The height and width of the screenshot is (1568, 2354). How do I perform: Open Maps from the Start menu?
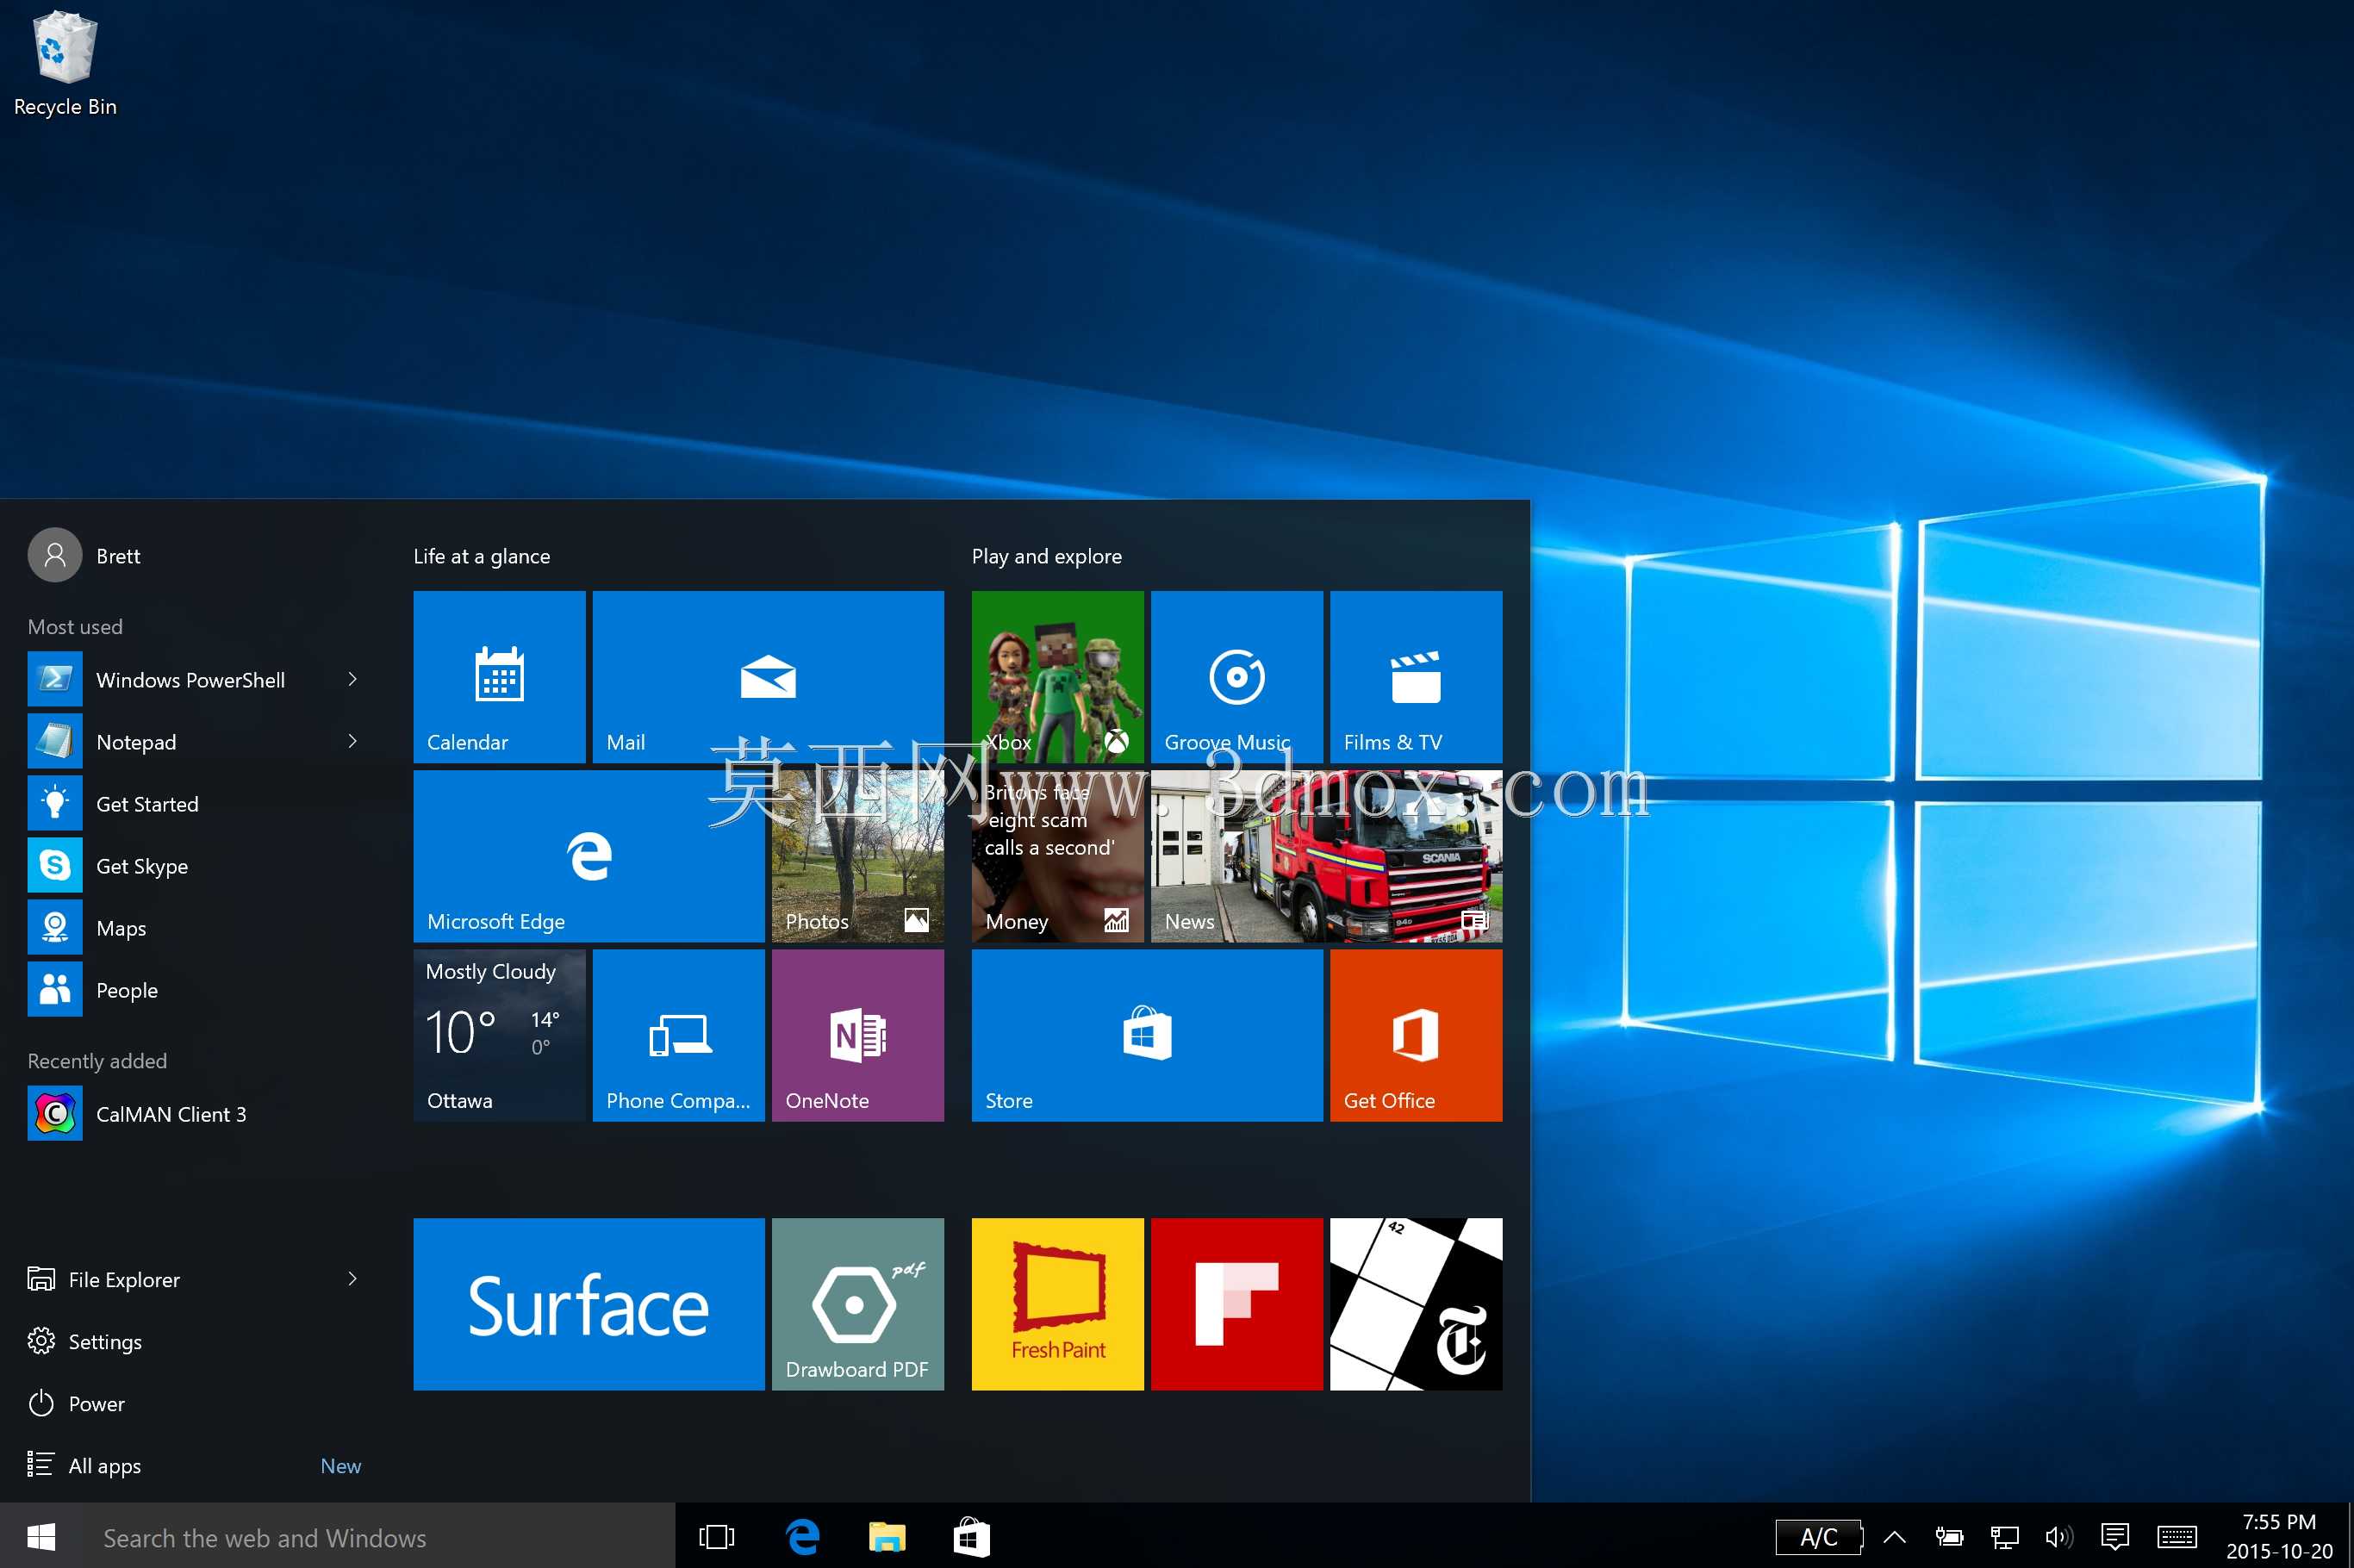pos(195,928)
